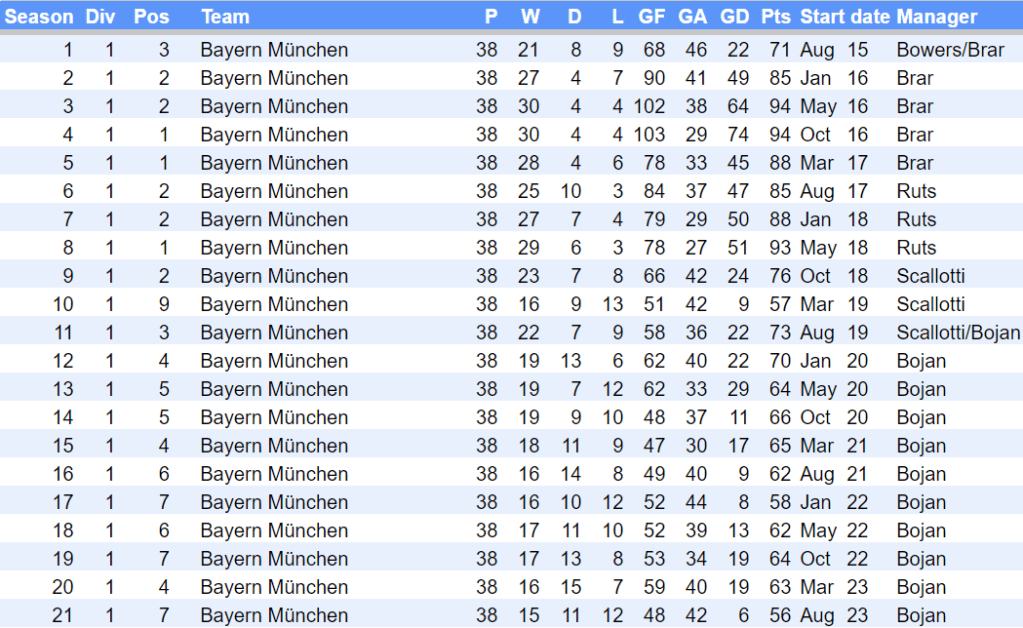Click the Bayern München cell in season 21
The width and height of the screenshot is (1023, 628).
click(x=274, y=616)
